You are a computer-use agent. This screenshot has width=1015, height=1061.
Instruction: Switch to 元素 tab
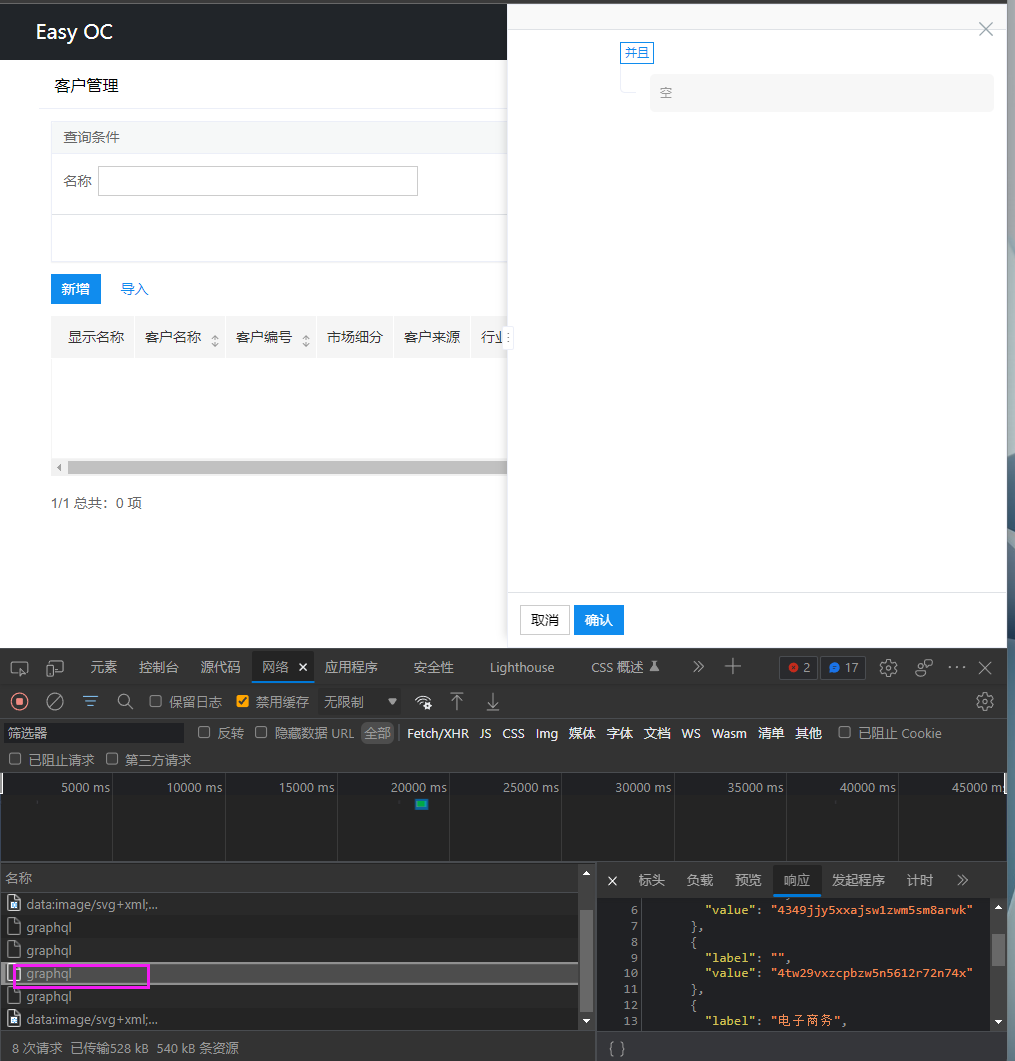(104, 667)
